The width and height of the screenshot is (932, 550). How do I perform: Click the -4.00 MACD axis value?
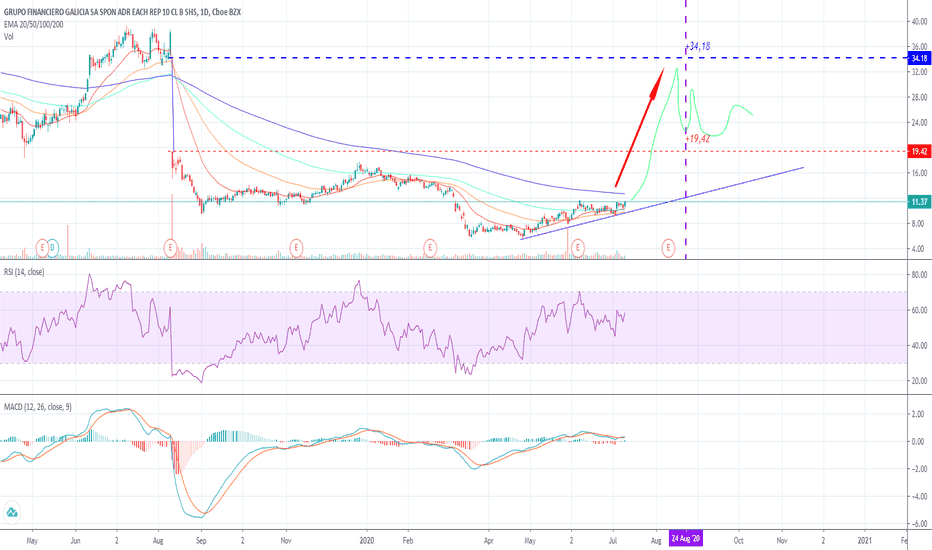(x=918, y=496)
